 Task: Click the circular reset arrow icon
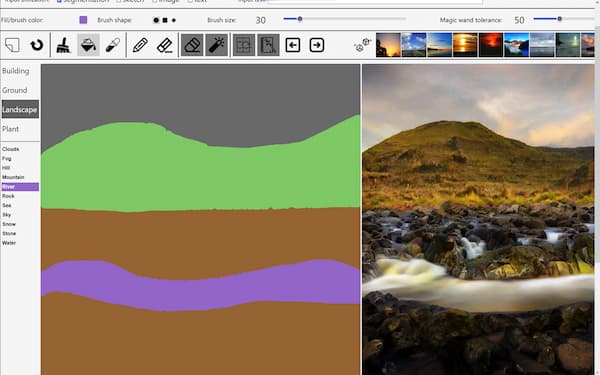(37, 45)
